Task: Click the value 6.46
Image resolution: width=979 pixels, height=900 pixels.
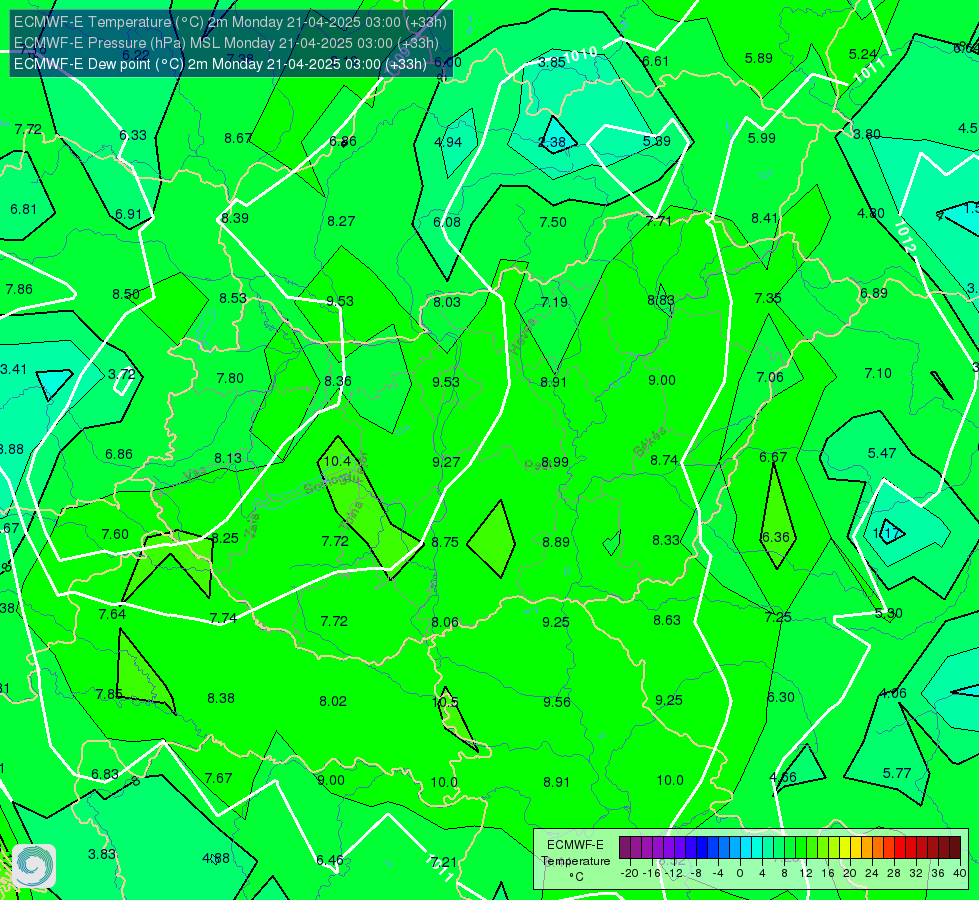Action: click(330, 861)
